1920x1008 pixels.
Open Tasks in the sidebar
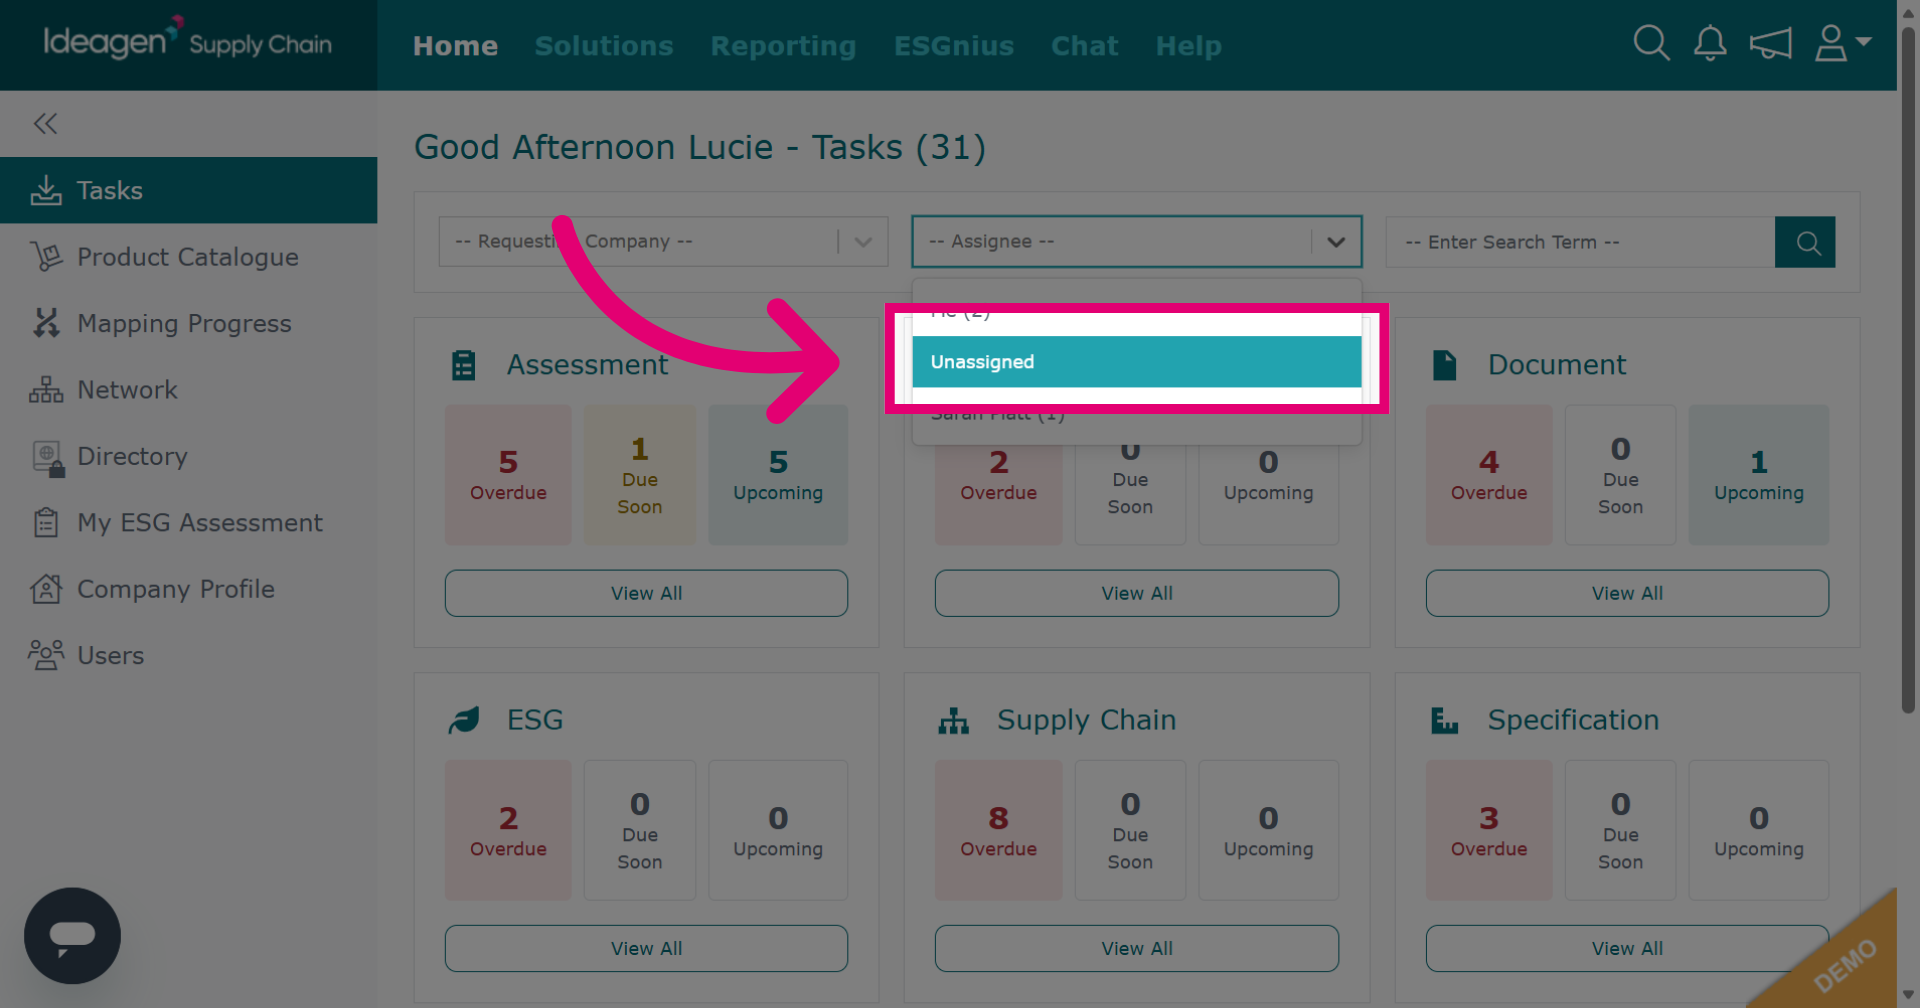click(188, 190)
